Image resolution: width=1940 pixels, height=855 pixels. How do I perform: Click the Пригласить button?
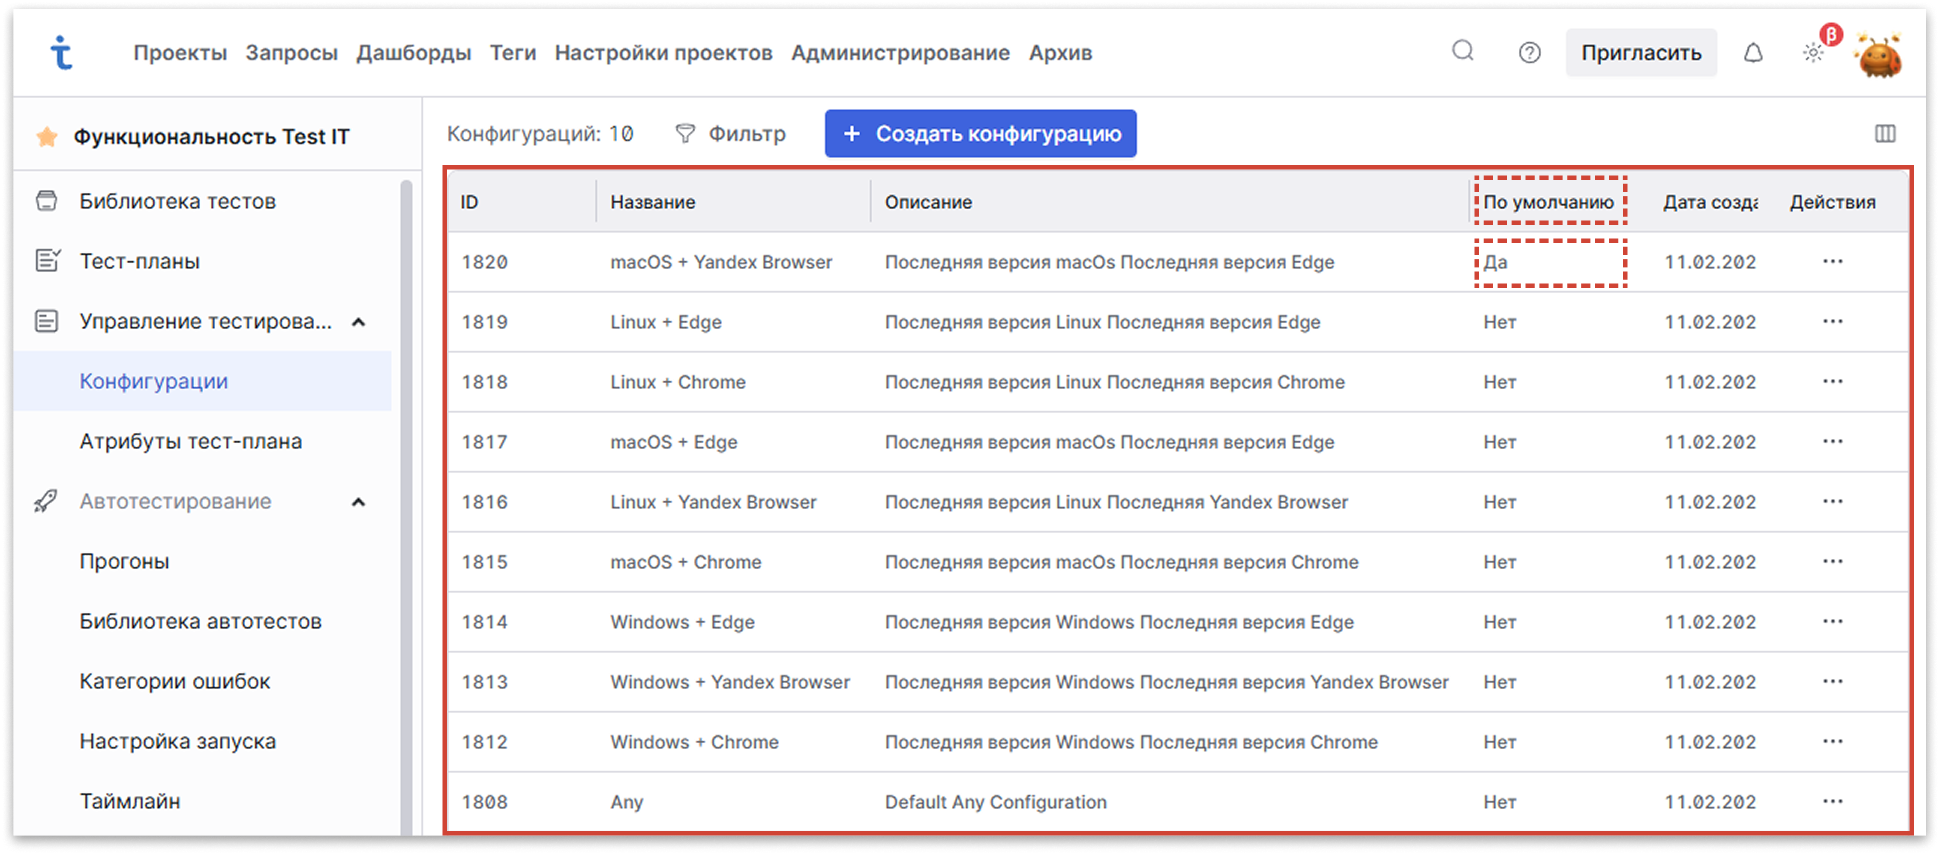click(1641, 53)
